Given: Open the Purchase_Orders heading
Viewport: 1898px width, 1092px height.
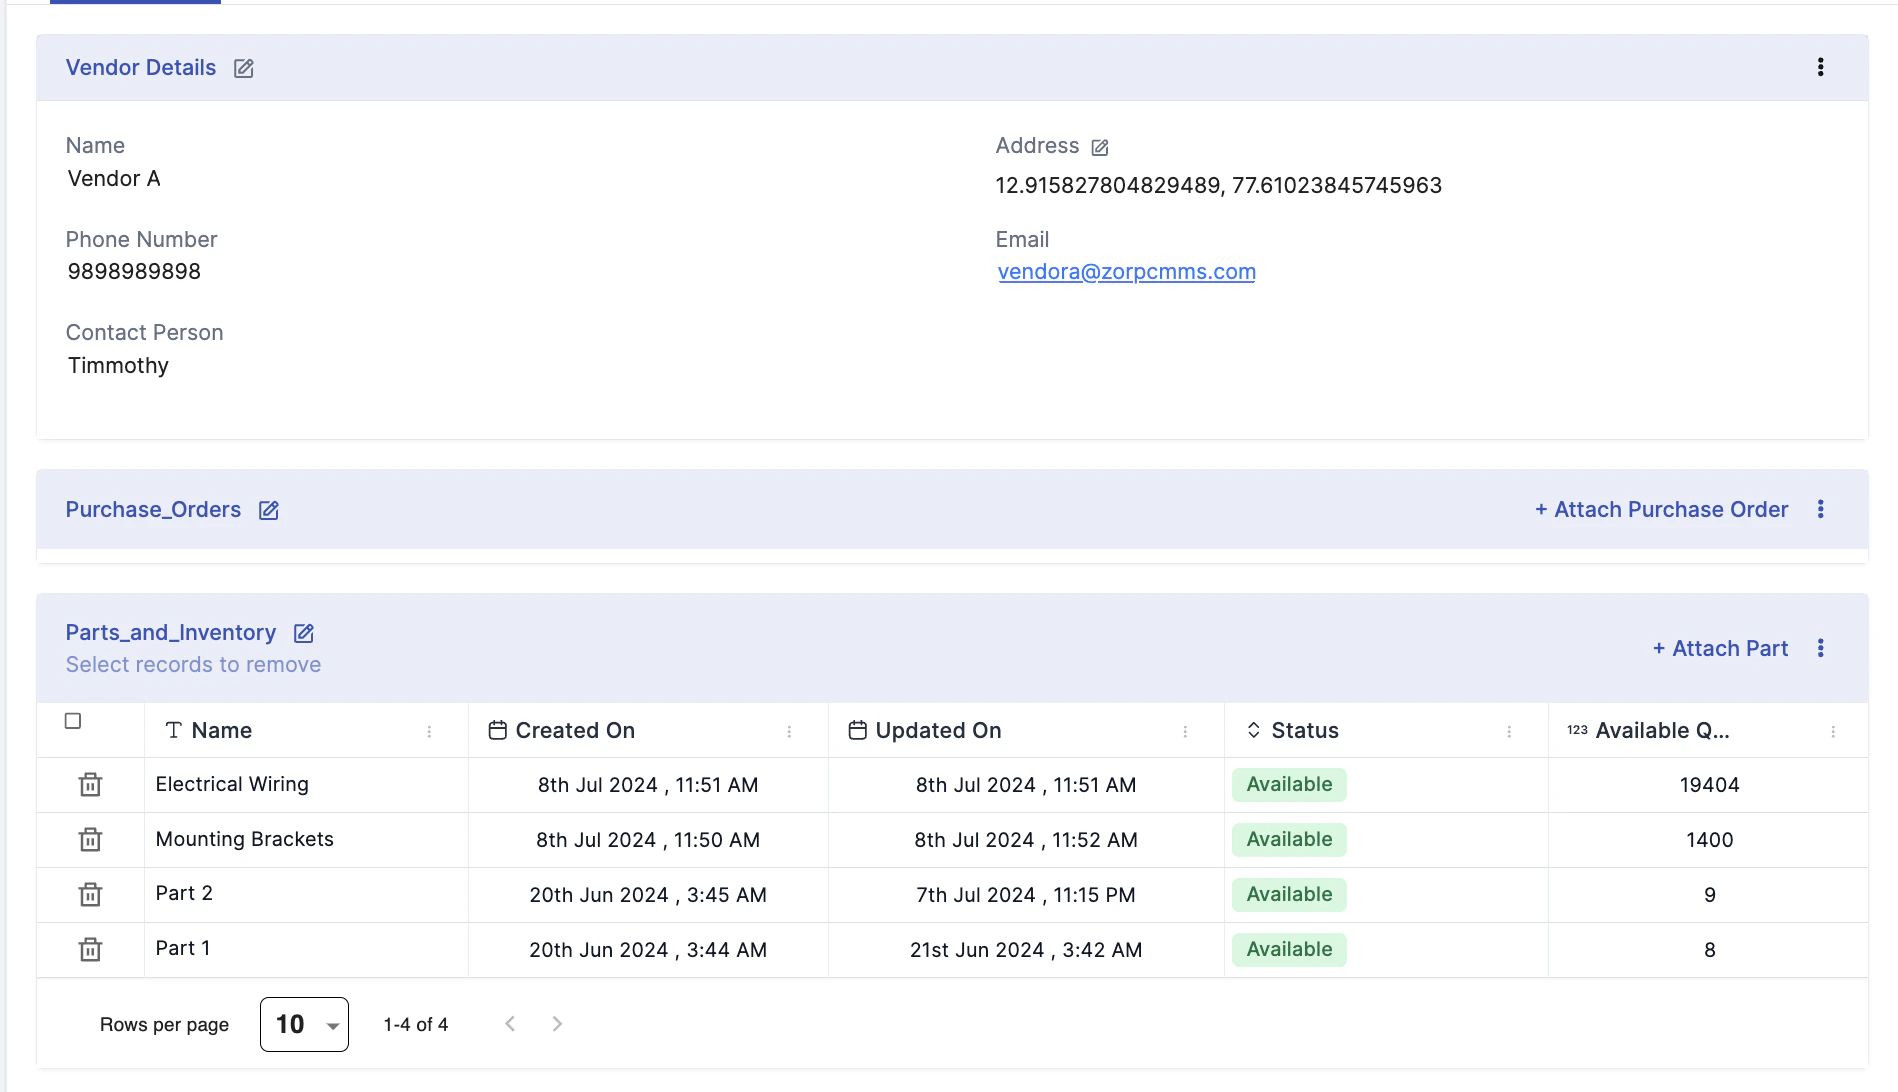Looking at the screenshot, I should (x=153, y=510).
